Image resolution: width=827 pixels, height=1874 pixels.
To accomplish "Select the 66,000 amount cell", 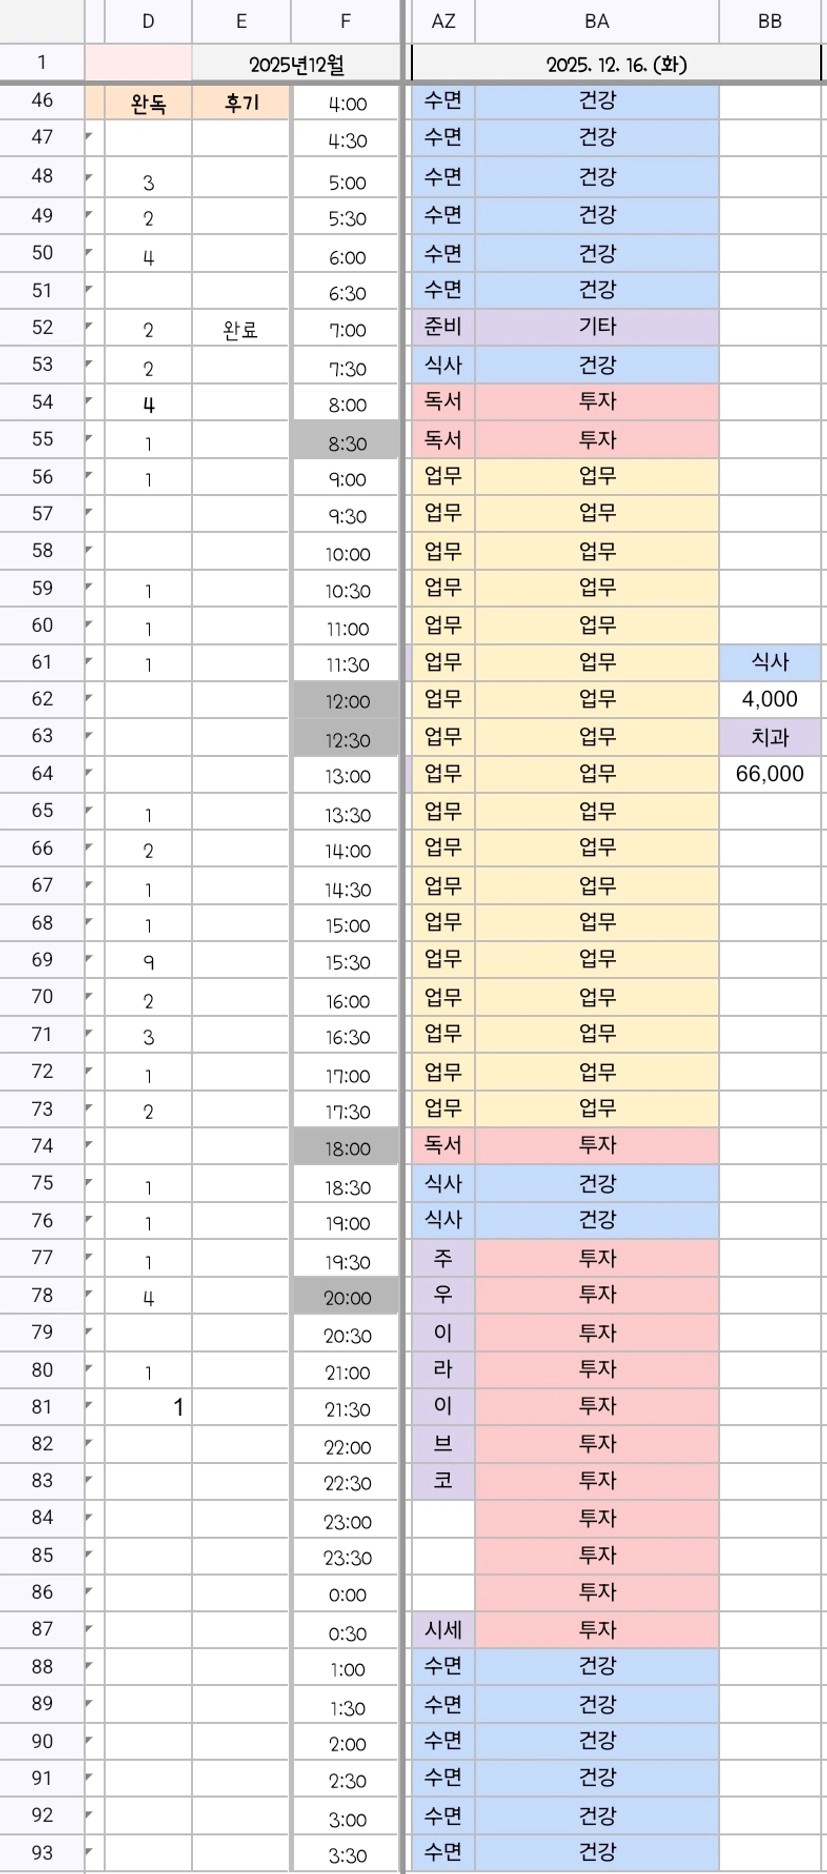I will coord(769,773).
